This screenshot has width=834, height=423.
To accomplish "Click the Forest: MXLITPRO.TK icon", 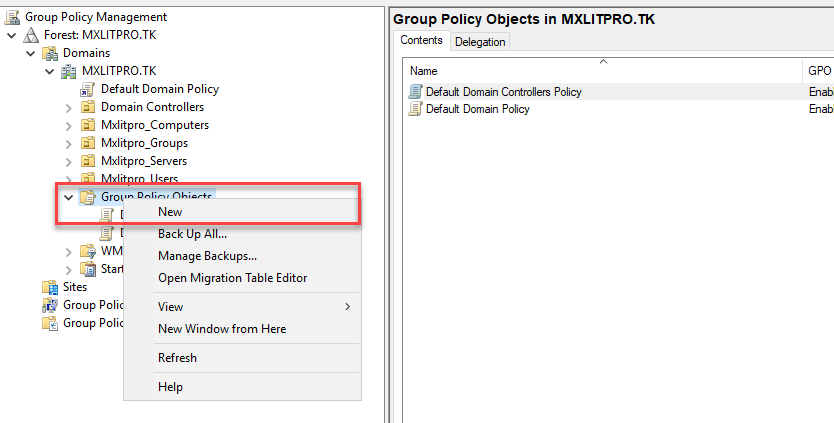I will click(31, 35).
